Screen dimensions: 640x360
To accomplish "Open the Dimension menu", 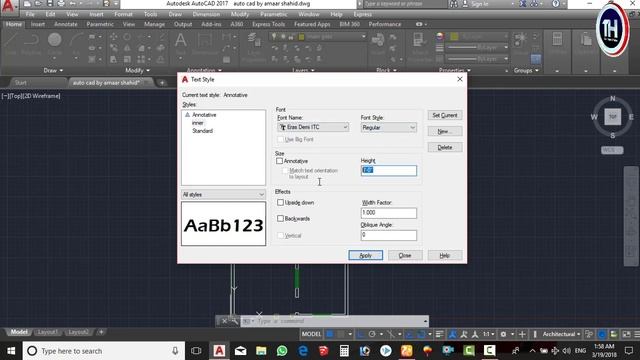I will coord(206,14).
